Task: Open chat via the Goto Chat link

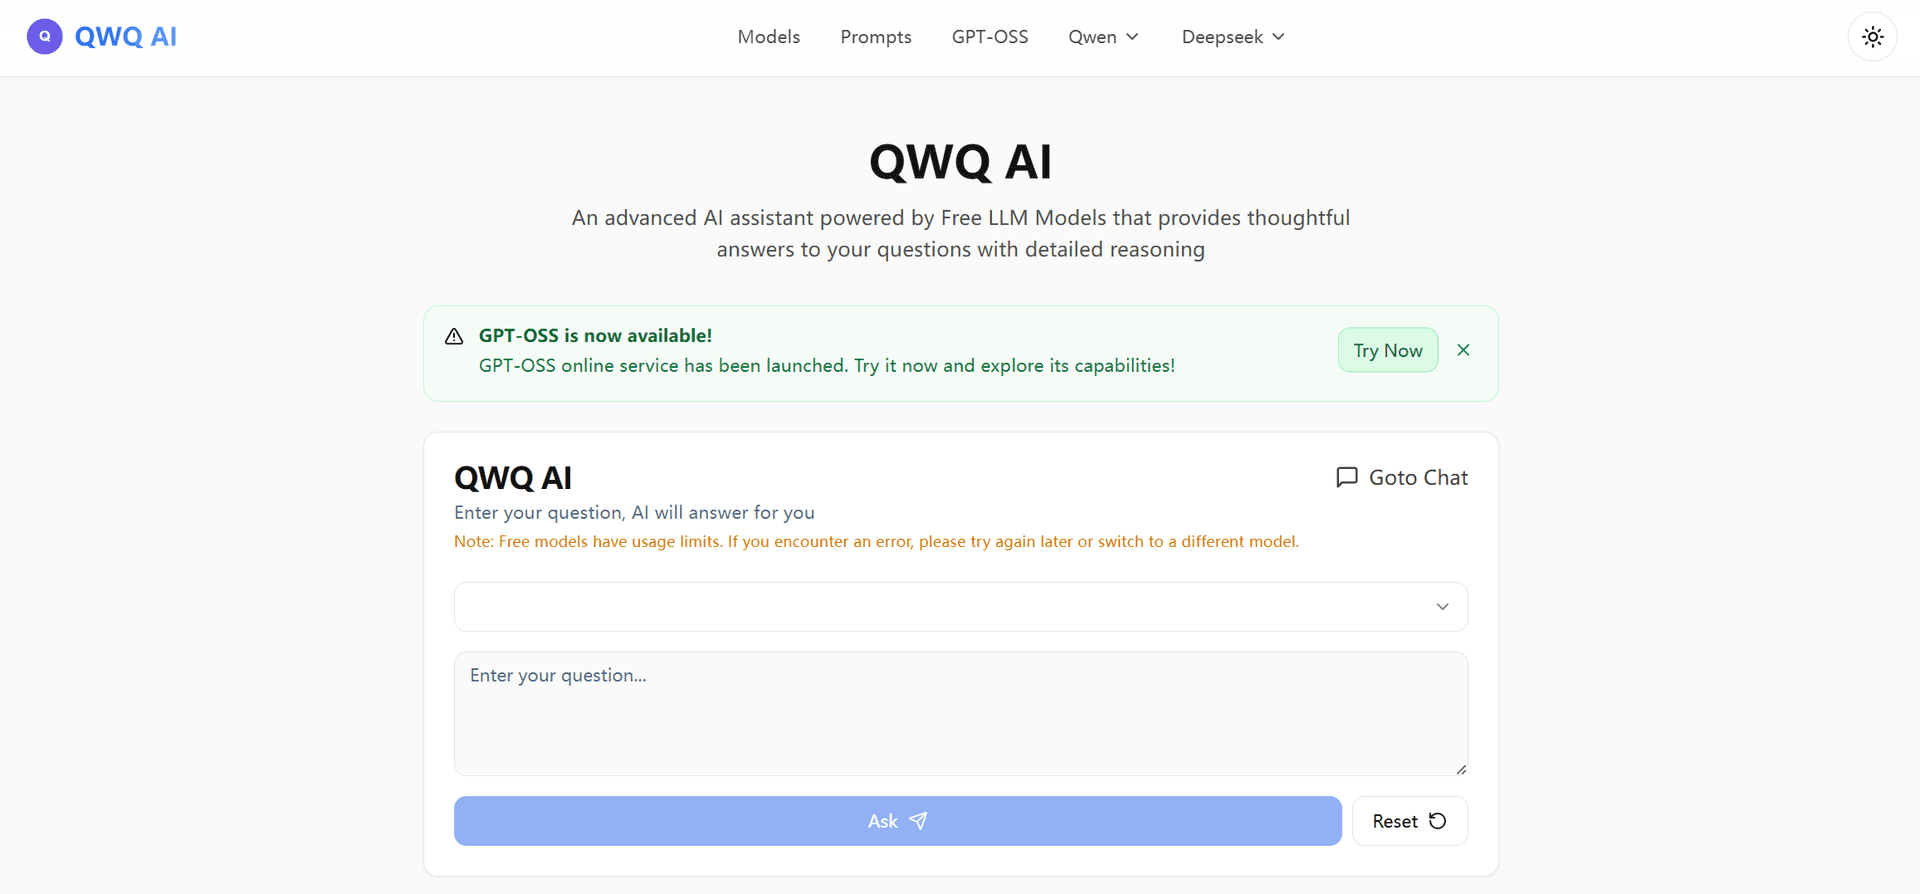Action: pyautogui.click(x=1418, y=477)
